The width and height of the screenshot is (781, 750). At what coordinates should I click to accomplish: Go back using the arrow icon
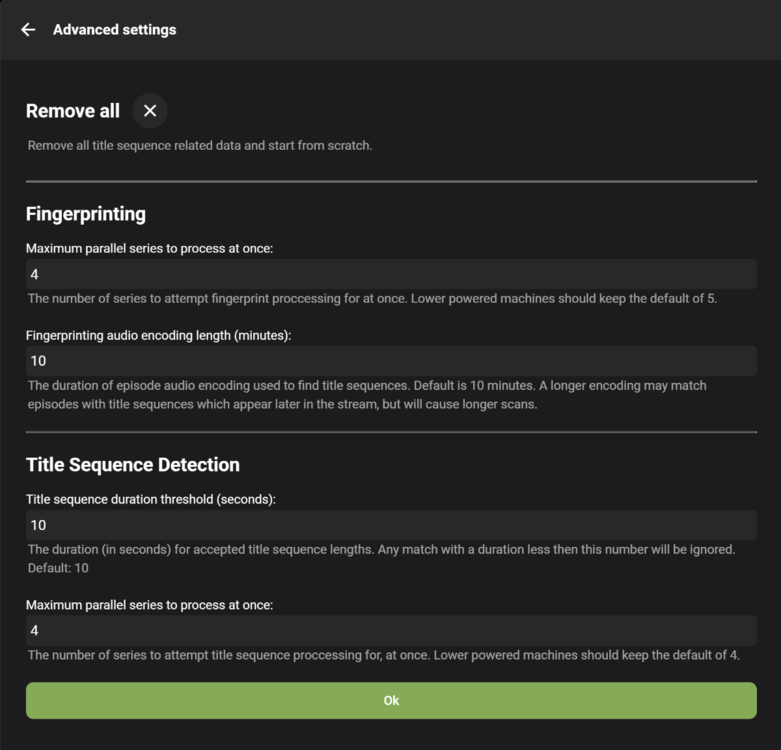pos(28,30)
